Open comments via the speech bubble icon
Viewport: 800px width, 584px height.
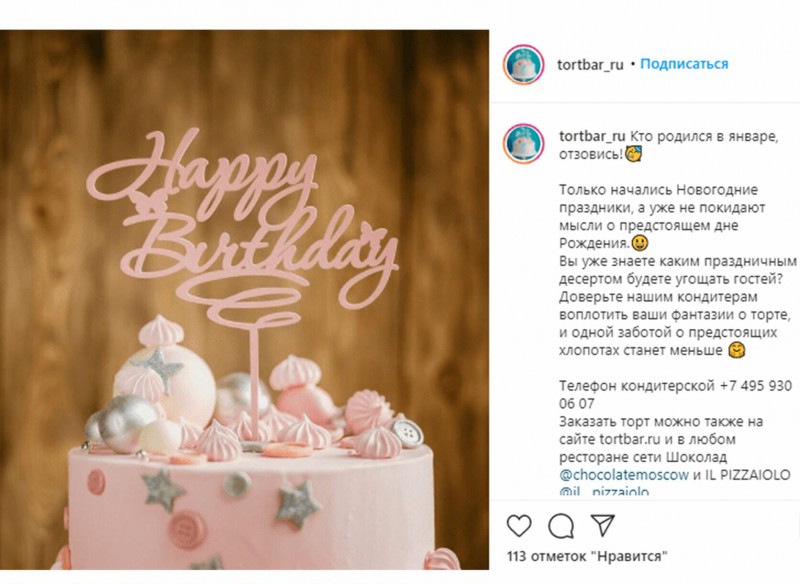pos(561,525)
